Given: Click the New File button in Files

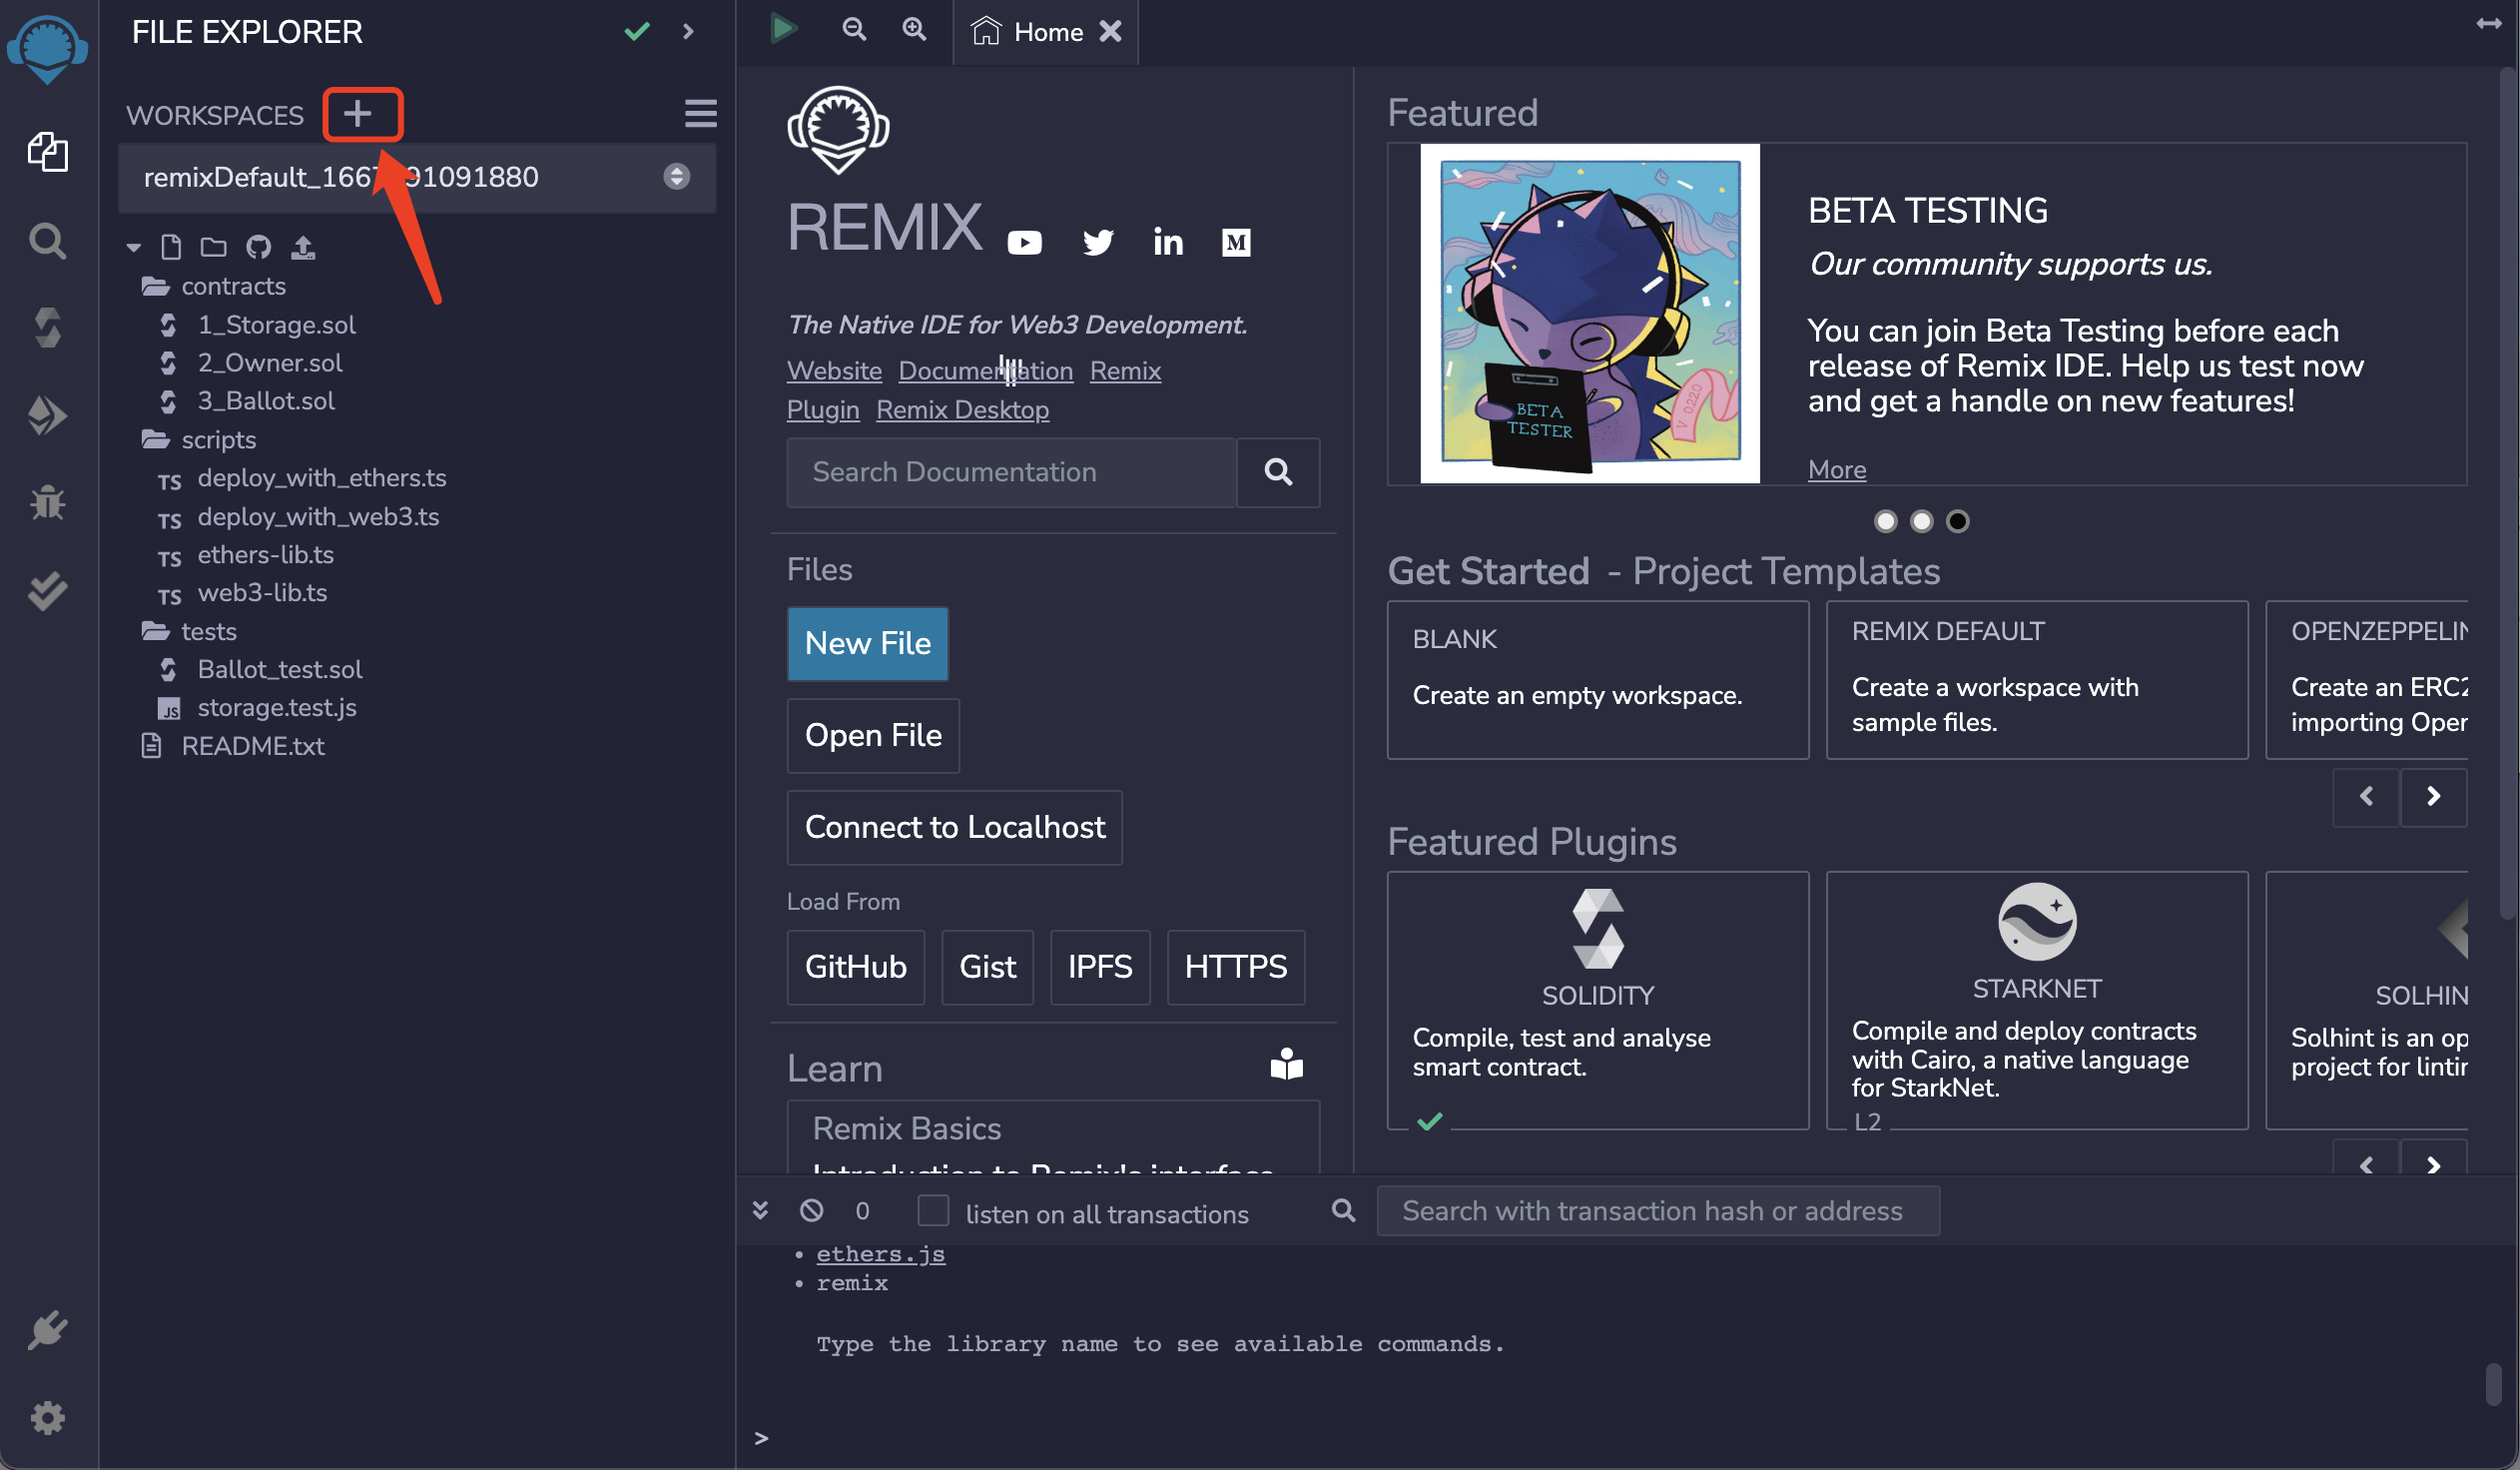Looking at the screenshot, I should 868,642.
